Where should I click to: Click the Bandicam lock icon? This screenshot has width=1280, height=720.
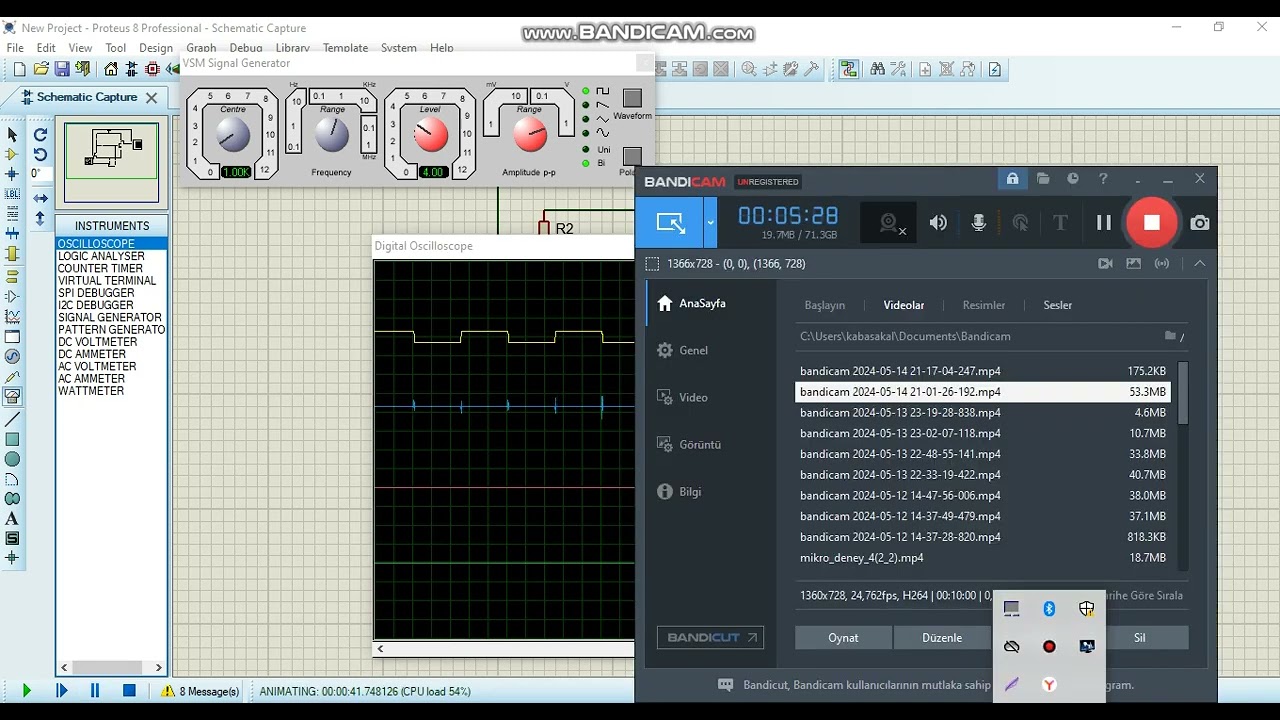pyautogui.click(x=1012, y=179)
